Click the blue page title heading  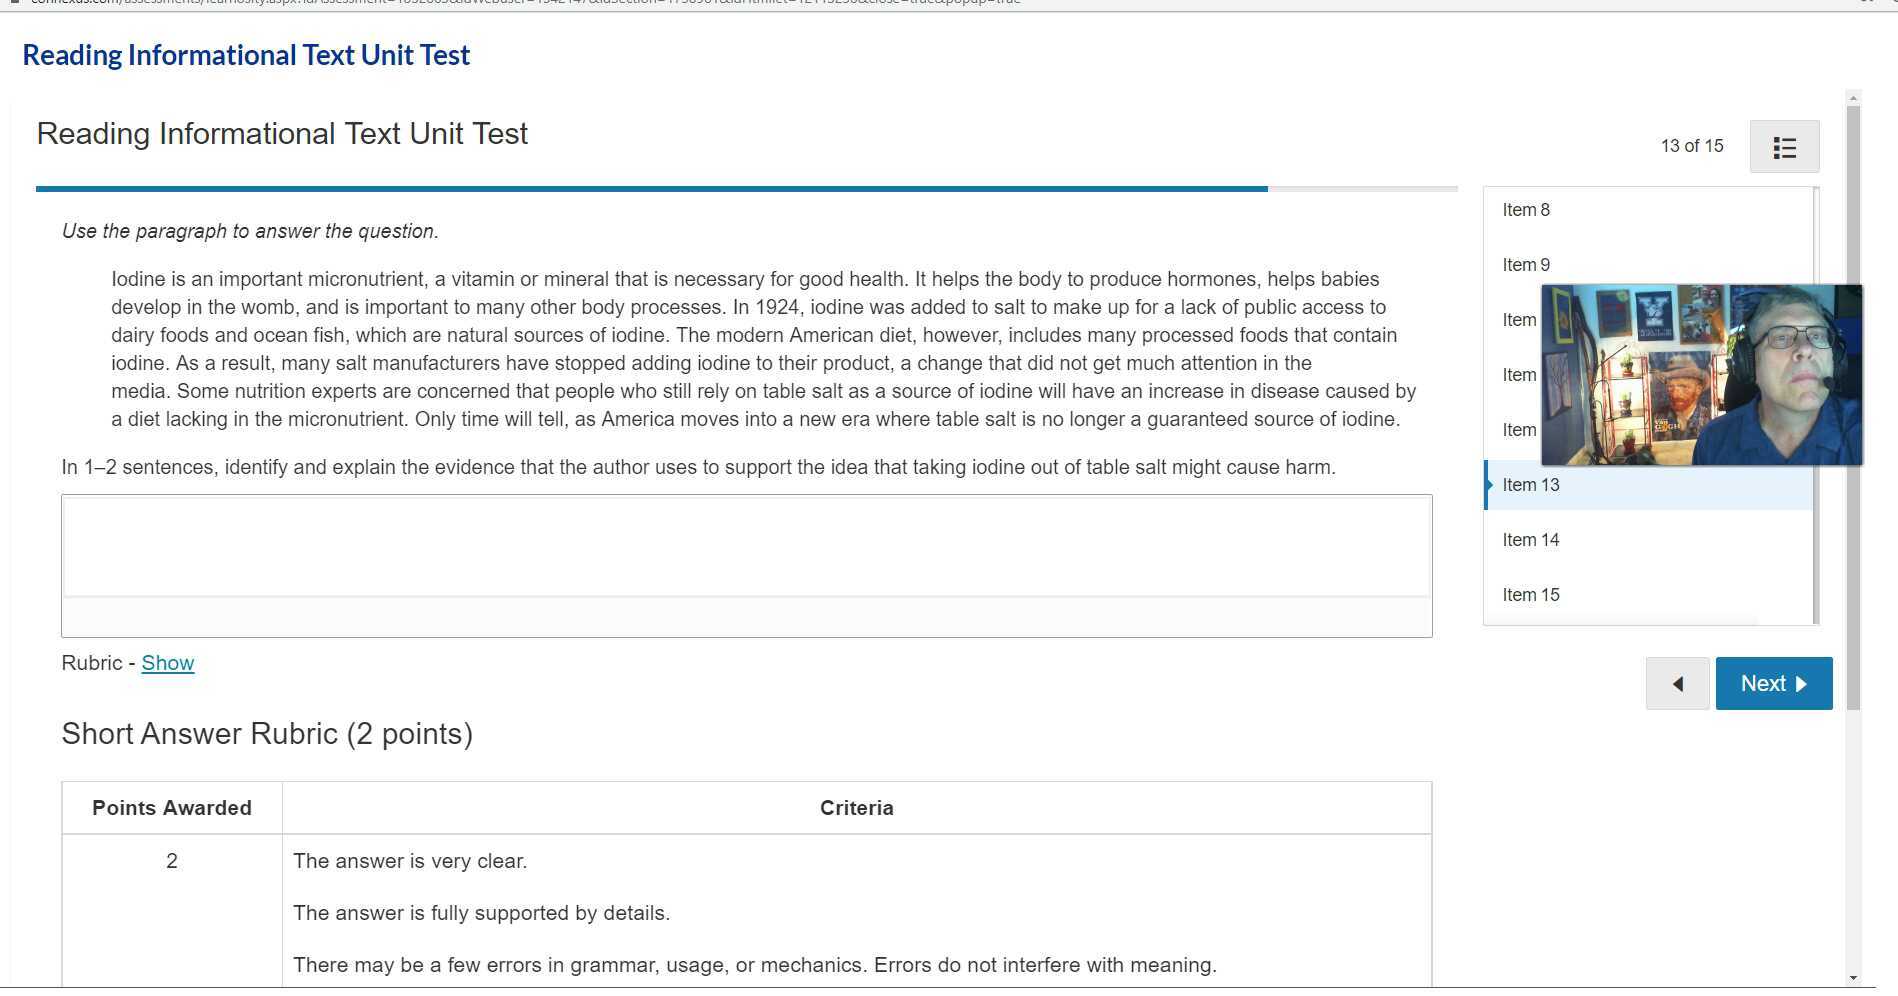246,55
